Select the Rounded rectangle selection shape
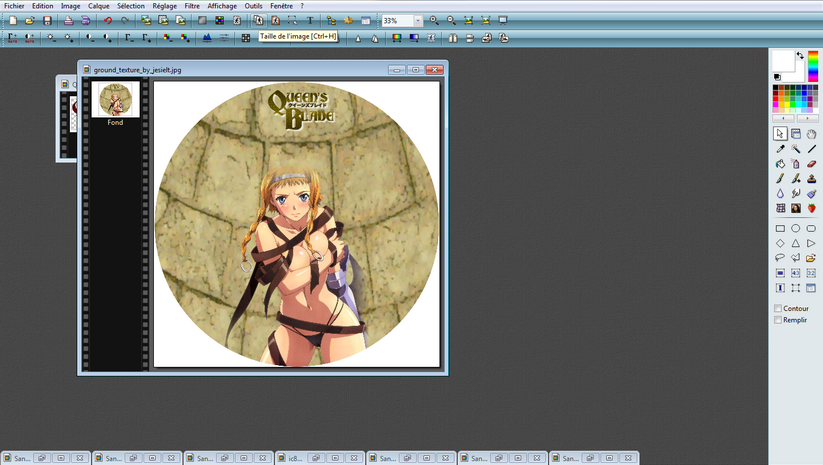823x465 pixels. click(x=811, y=228)
